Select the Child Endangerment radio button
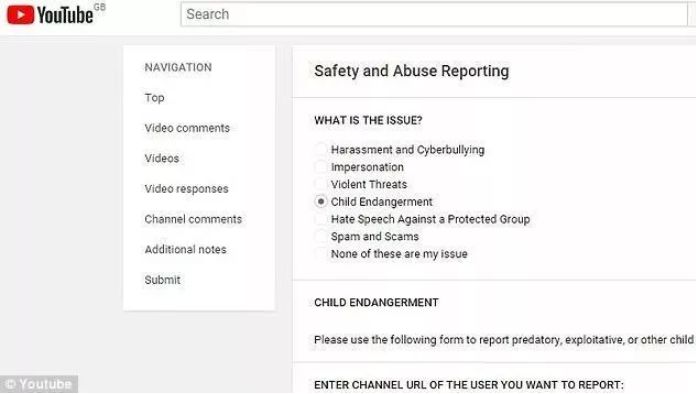This screenshot has width=696, height=394. click(320, 201)
